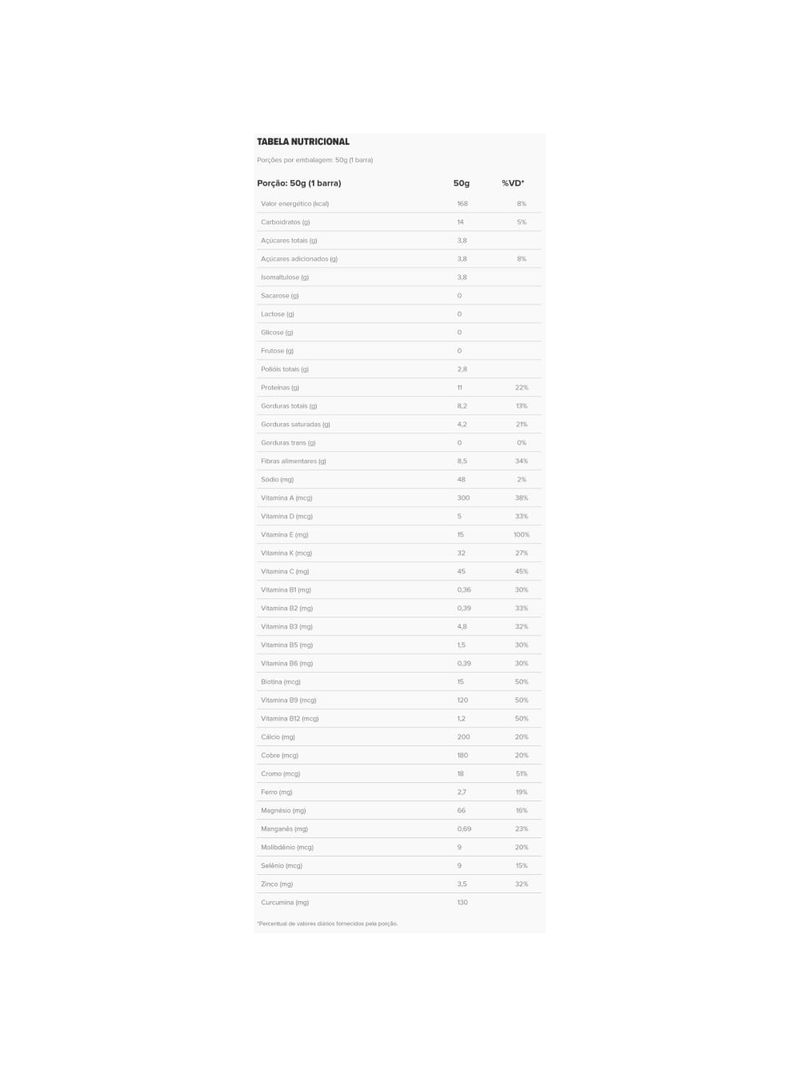Select the Polióis totais (g) row
Screen dimensions: 800x1066
pos(399,368)
